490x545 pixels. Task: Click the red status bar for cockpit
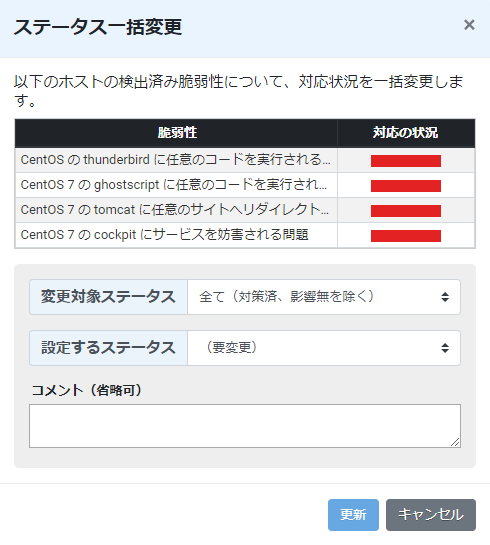coord(406,236)
